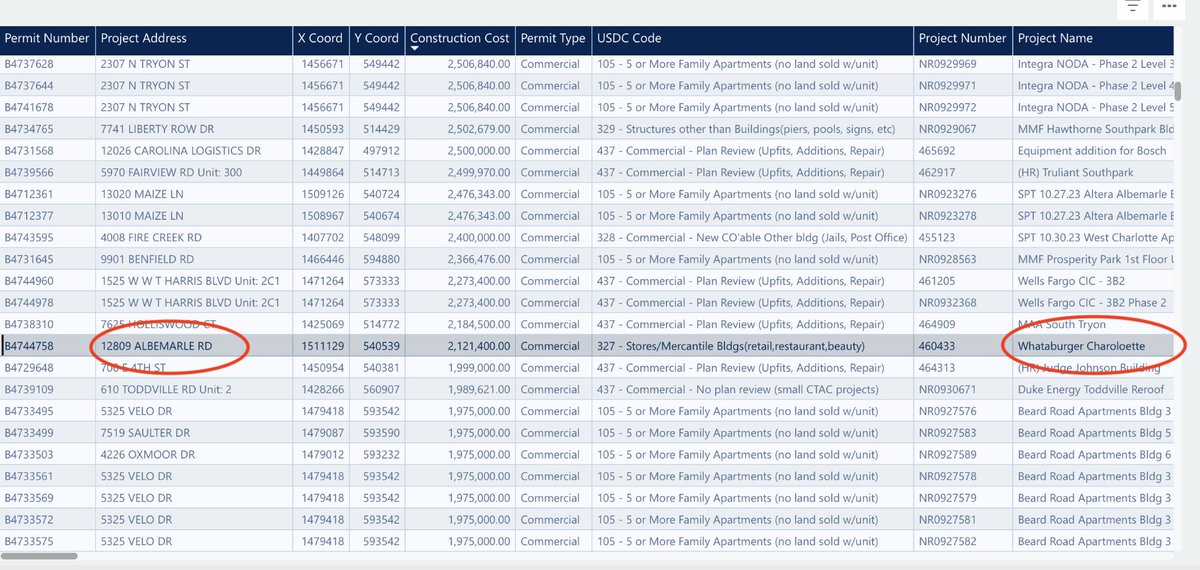Click USDC code 329 - Structures other than Buildings
The width and height of the screenshot is (1200, 570).
[746, 129]
